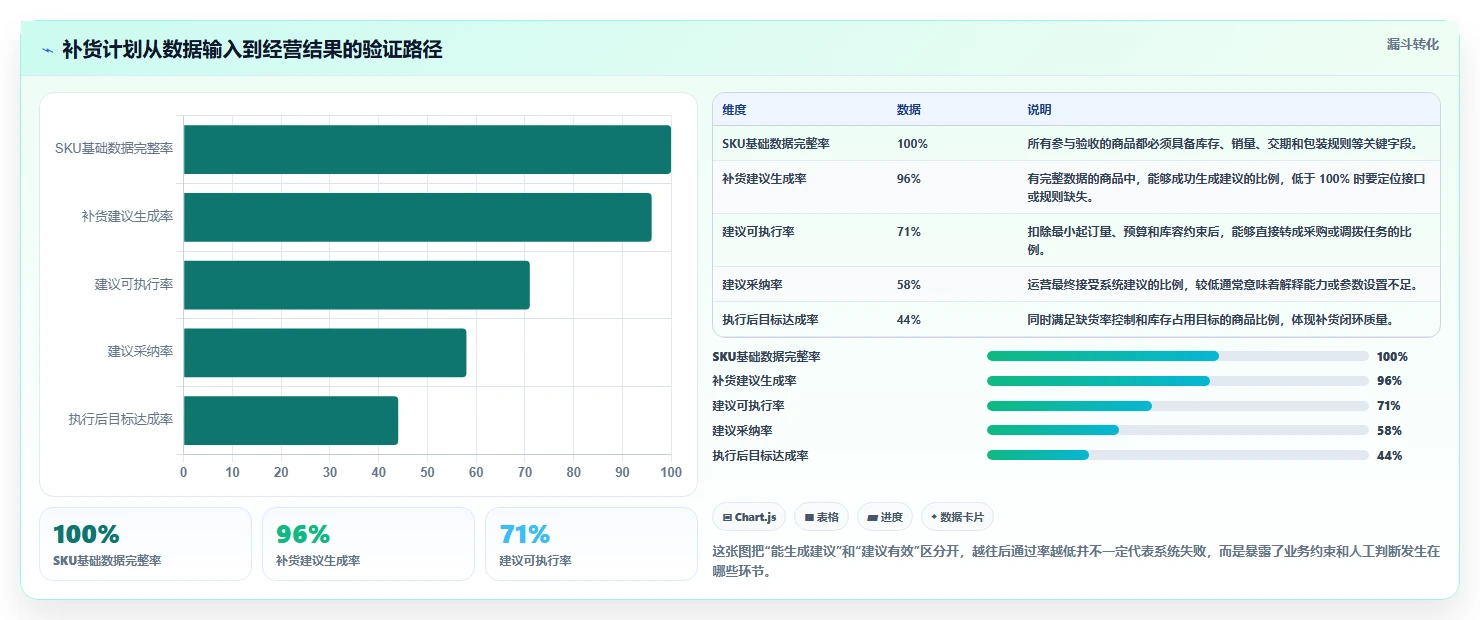This screenshot has height=620, width=1480.
Task: Click the 表格 chip label
Action: [x=827, y=517]
